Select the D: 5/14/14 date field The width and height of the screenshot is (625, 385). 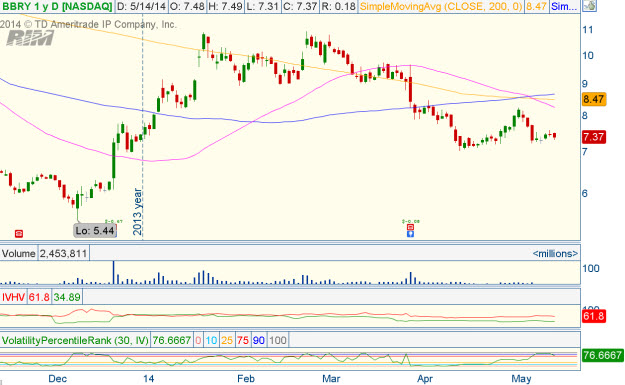tap(141, 6)
